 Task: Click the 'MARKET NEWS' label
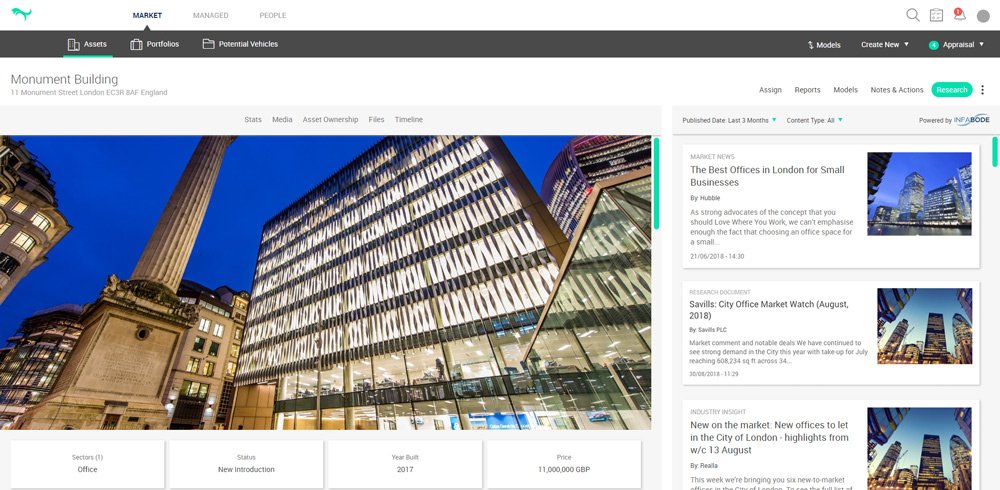(712, 157)
